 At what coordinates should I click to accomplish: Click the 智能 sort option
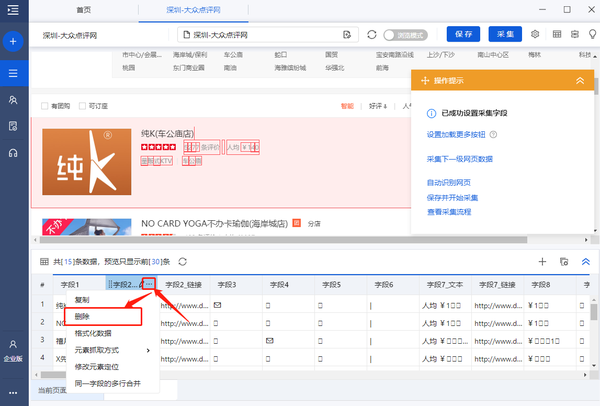347,106
